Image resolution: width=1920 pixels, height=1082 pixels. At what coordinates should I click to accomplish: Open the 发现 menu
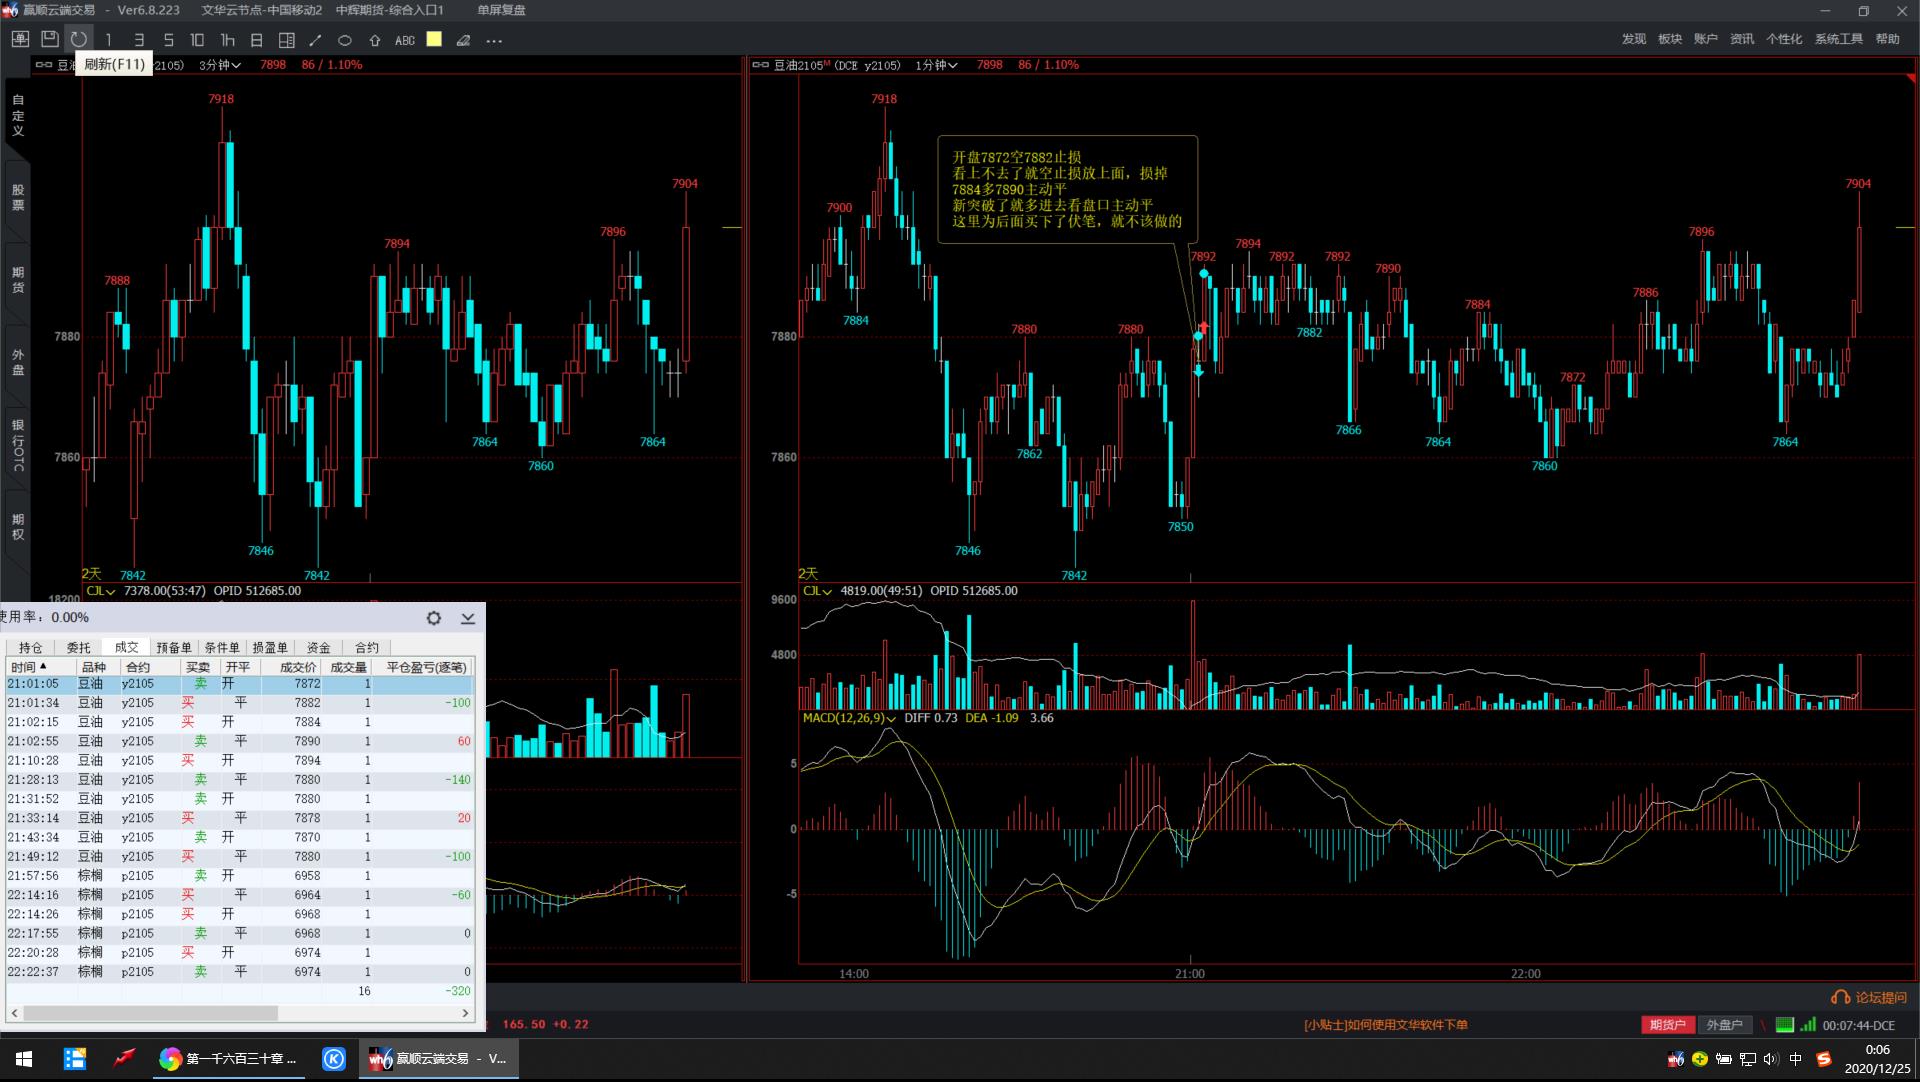pyautogui.click(x=1634, y=39)
